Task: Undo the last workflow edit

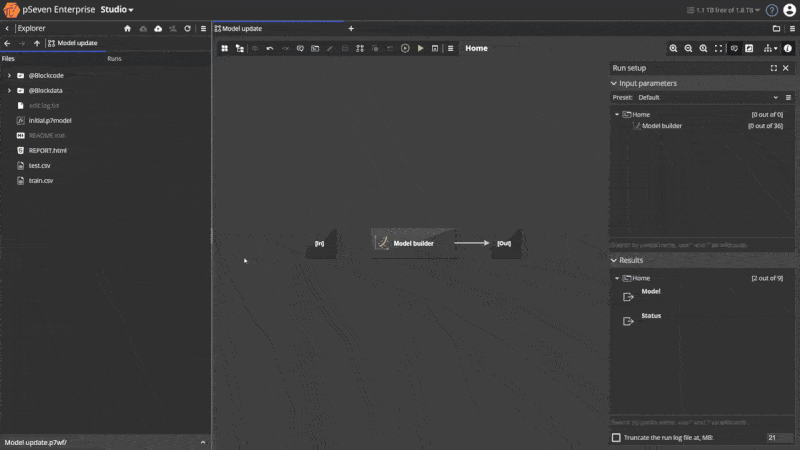Action: (x=270, y=48)
